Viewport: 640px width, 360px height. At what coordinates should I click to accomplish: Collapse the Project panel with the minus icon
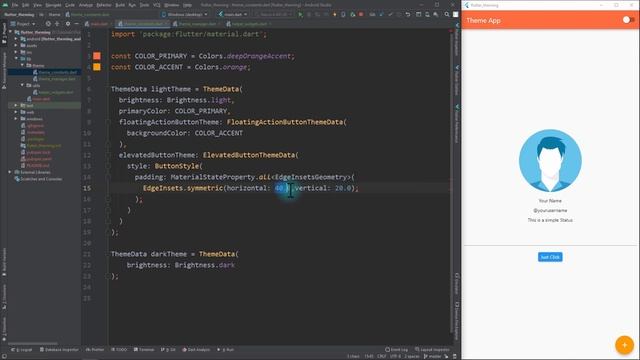[x=76, y=24]
